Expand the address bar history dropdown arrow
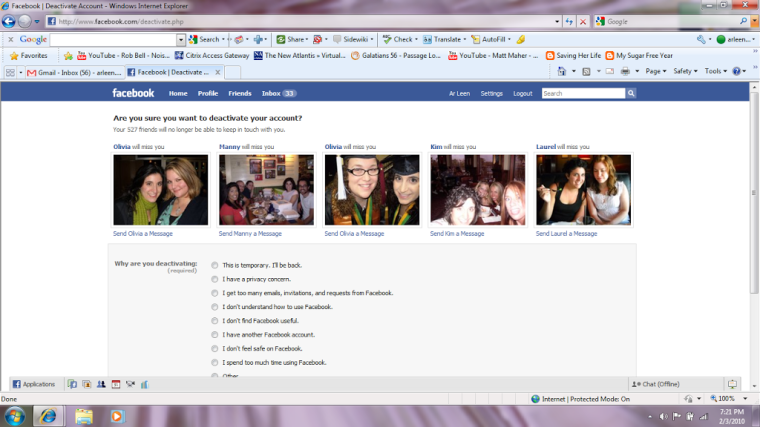The height and width of the screenshot is (427, 760). [557, 21]
